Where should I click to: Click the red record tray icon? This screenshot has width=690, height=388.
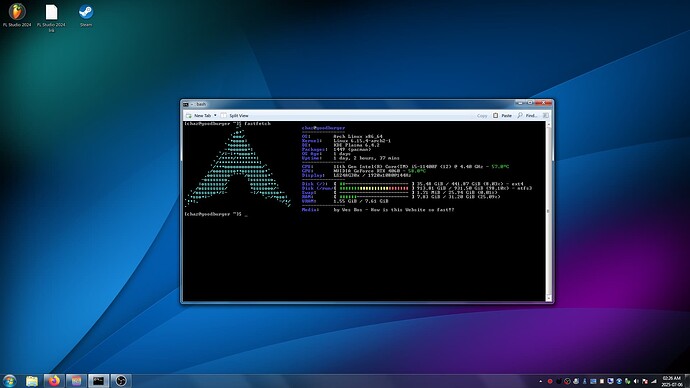tap(550, 381)
